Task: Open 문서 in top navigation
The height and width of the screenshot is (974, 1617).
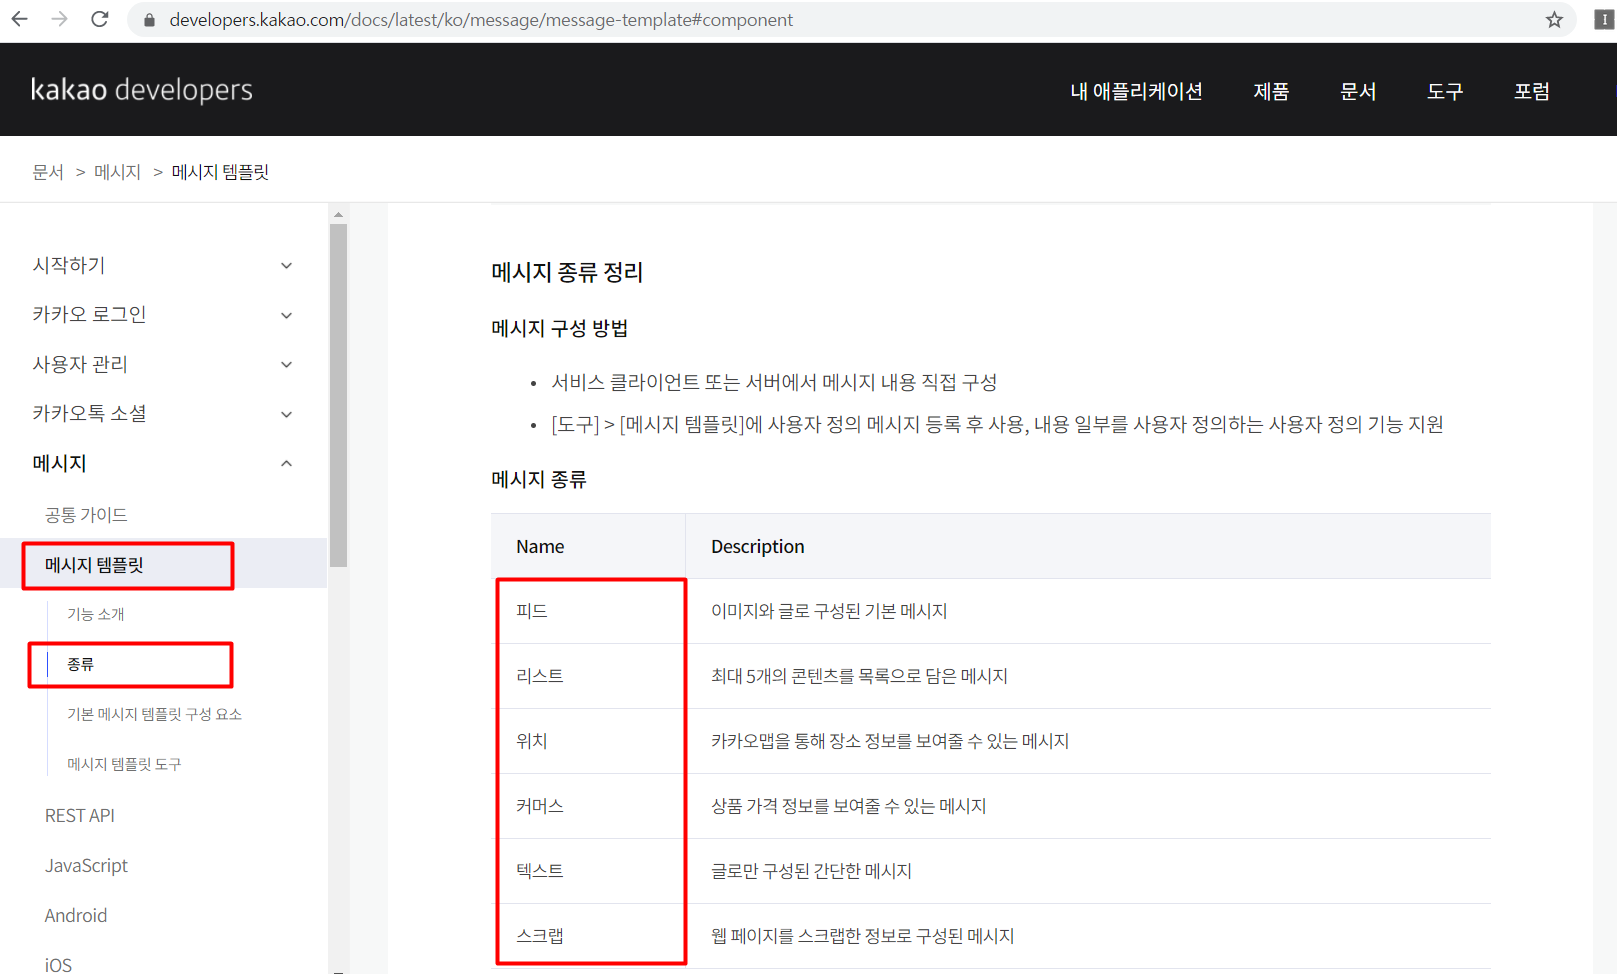Action: pos(1358,91)
